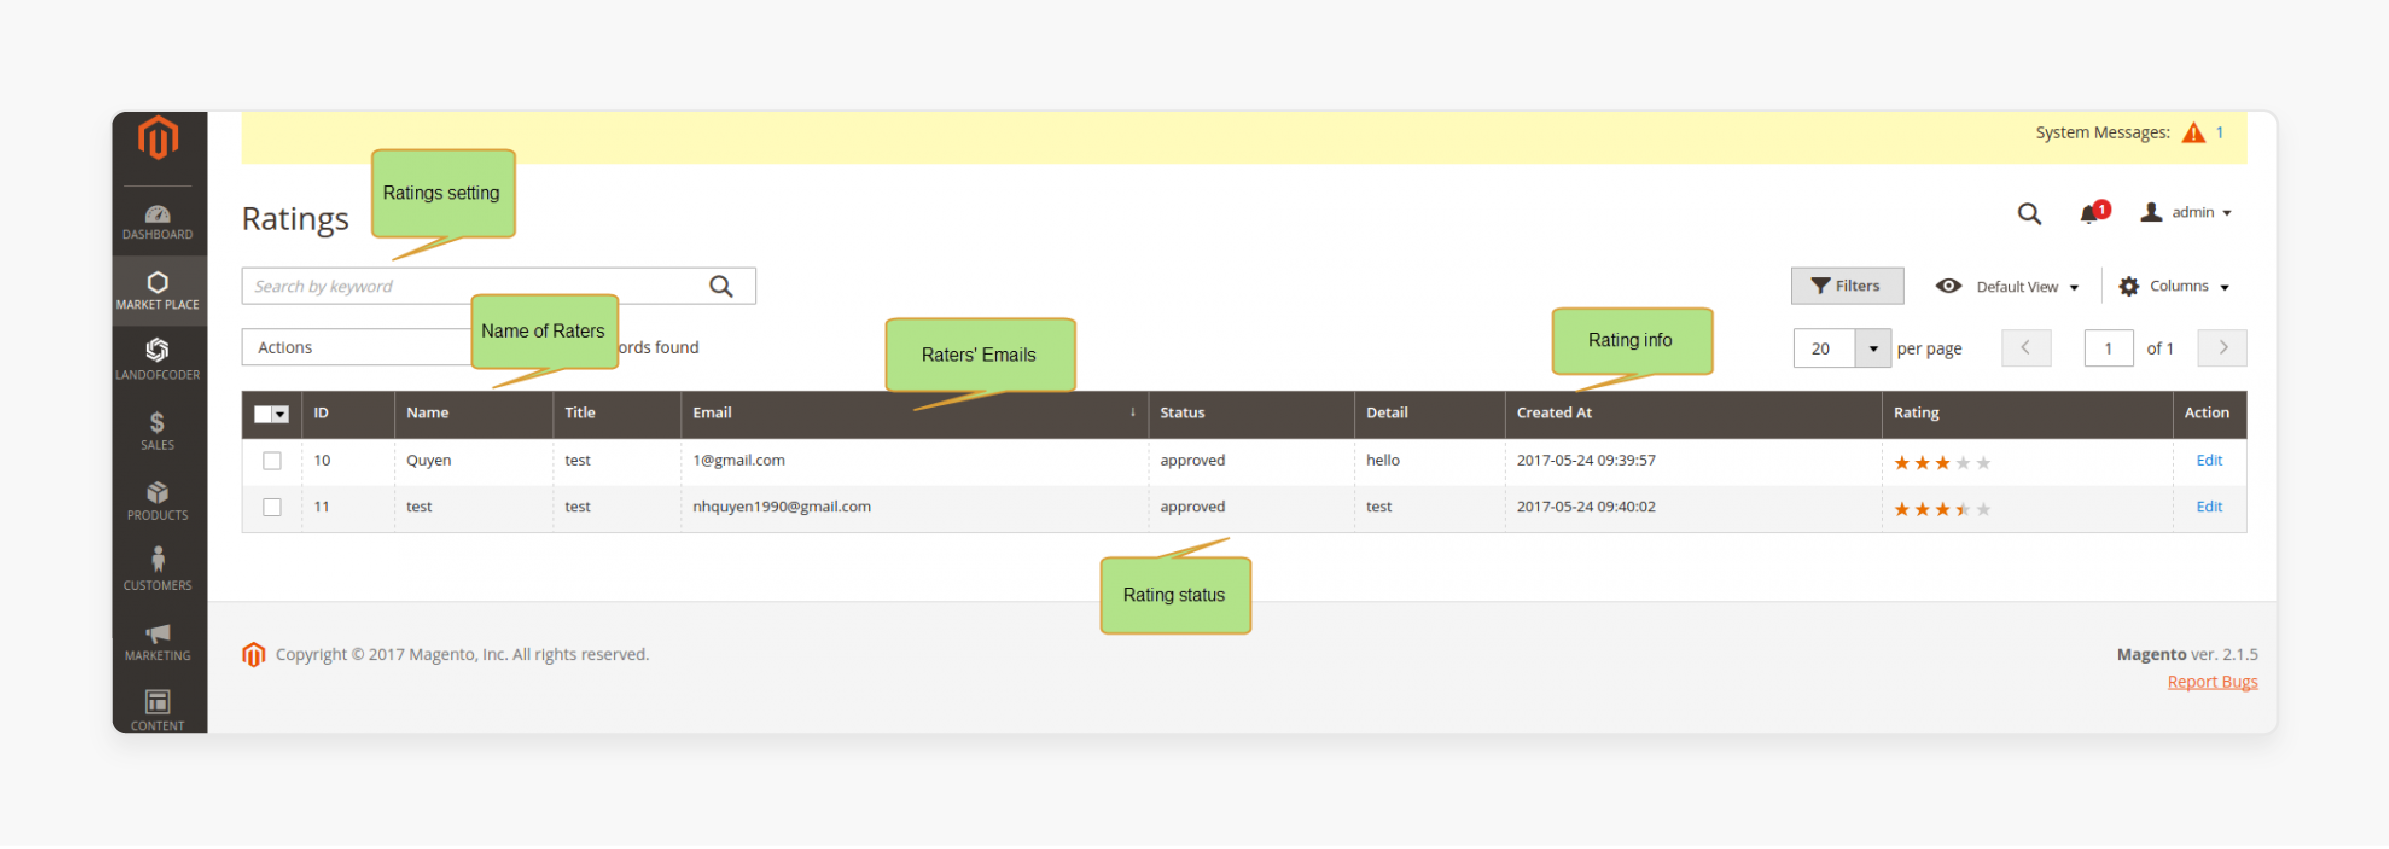
Task: Submit keyword search with magnifier button
Action: [x=721, y=286]
